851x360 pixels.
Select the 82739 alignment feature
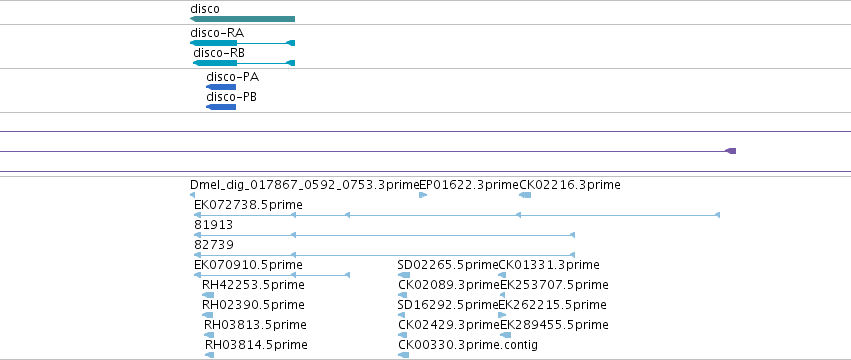(384, 255)
